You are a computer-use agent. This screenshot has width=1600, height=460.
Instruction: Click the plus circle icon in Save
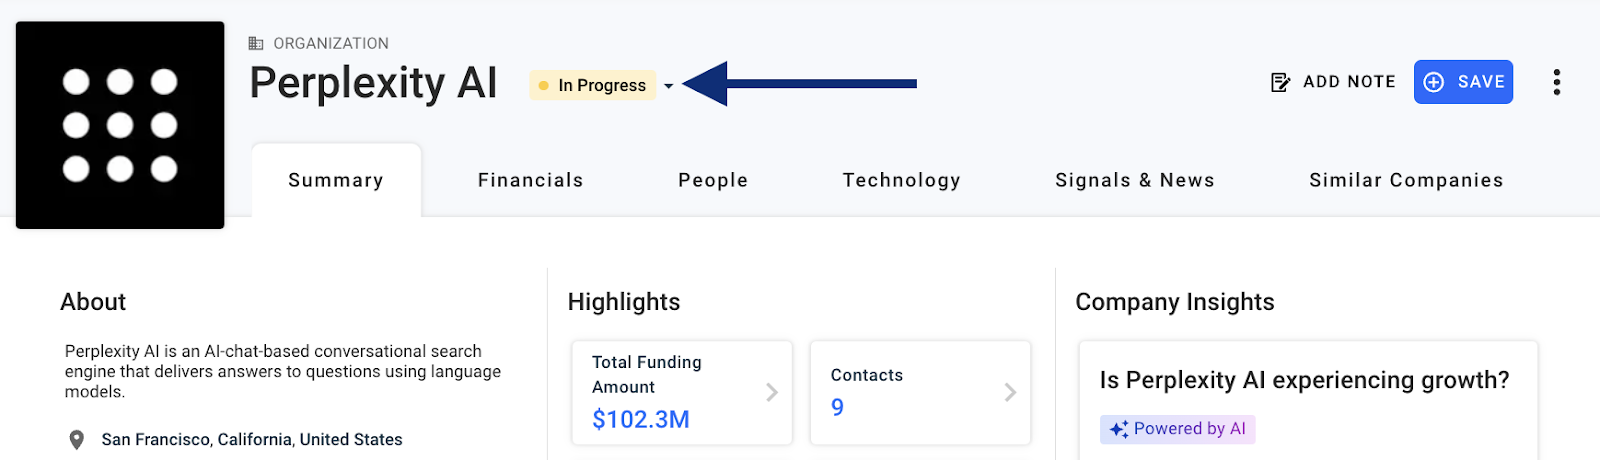click(x=1434, y=82)
